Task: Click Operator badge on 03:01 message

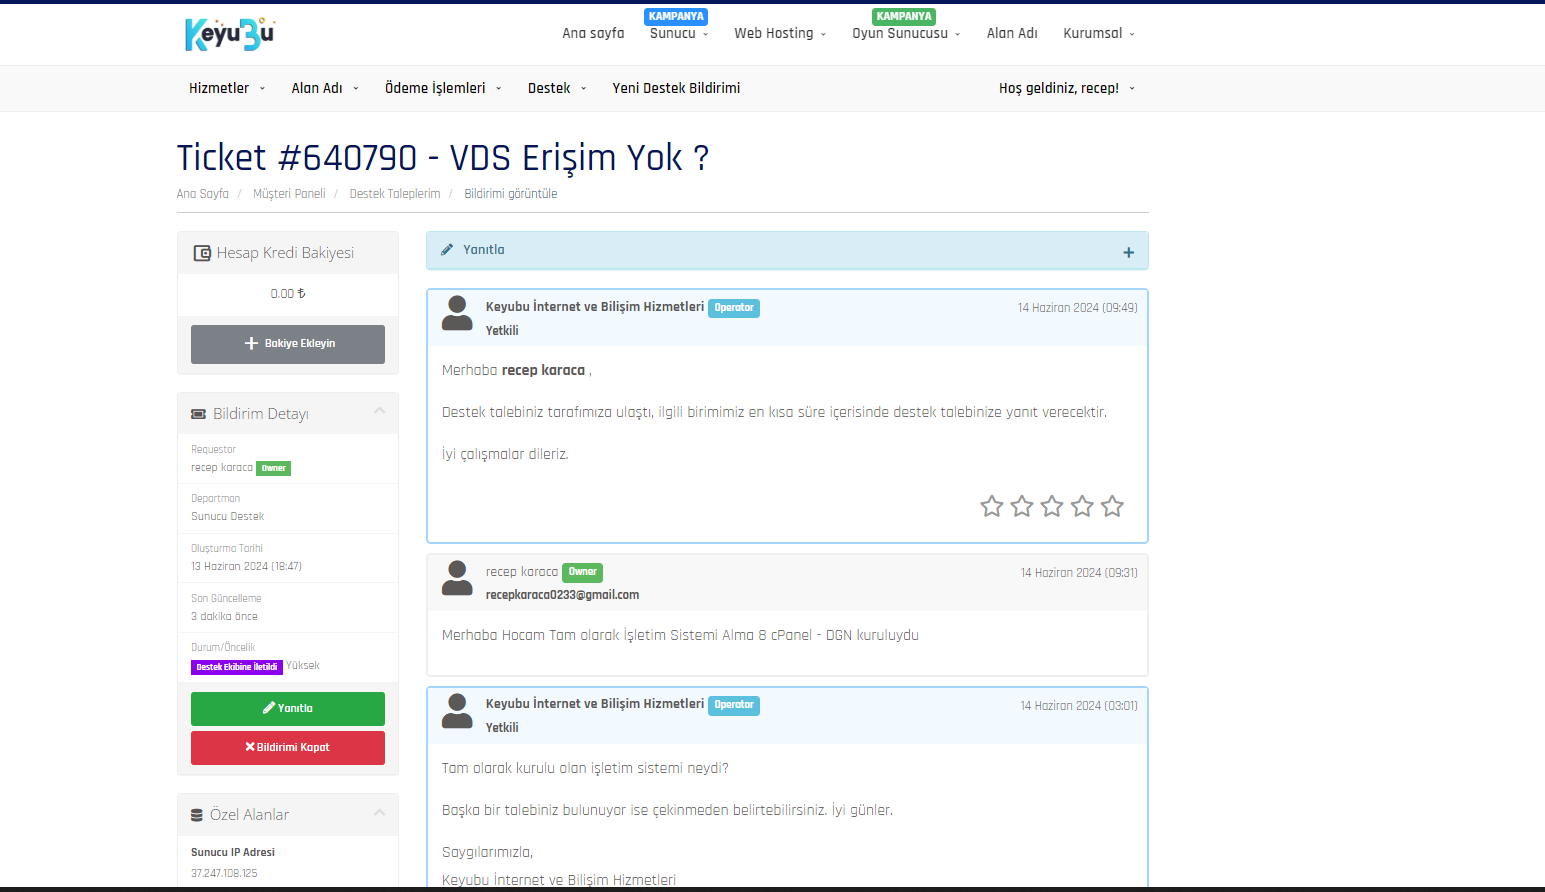Action: (x=734, y=705)
